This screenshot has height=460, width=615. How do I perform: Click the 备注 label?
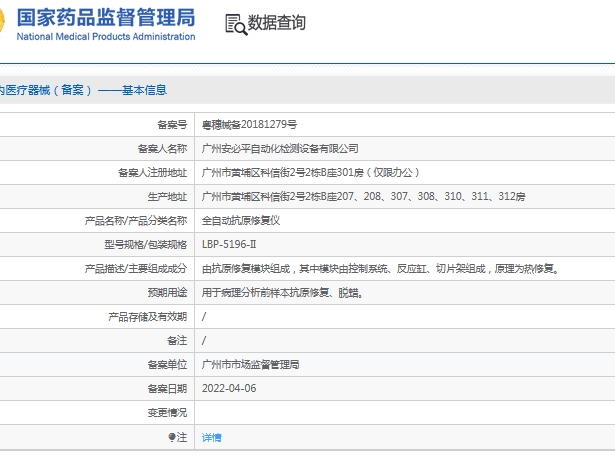[177, 340]
